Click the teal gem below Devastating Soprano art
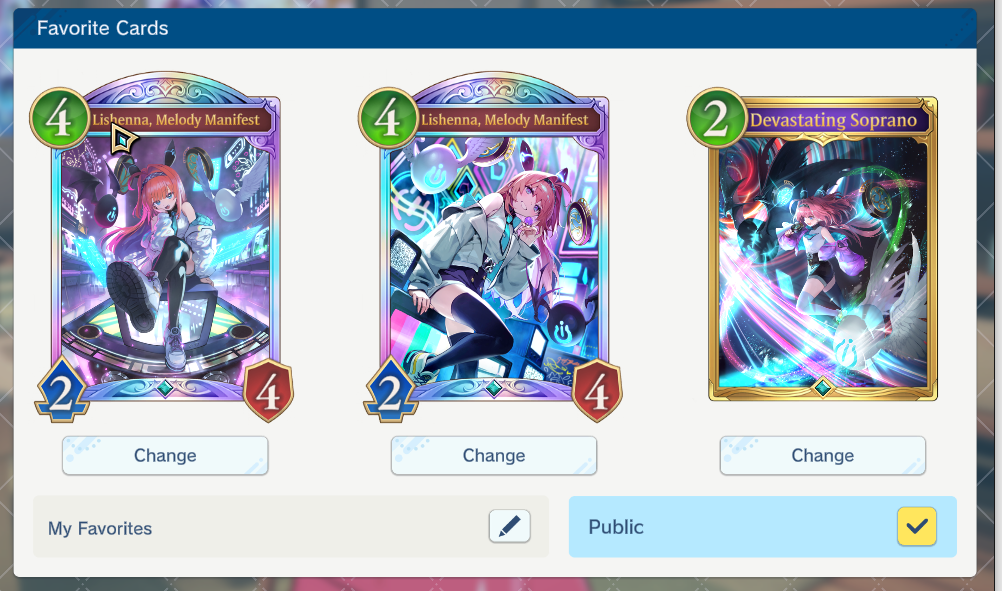1002x591 pixels. 822,387
